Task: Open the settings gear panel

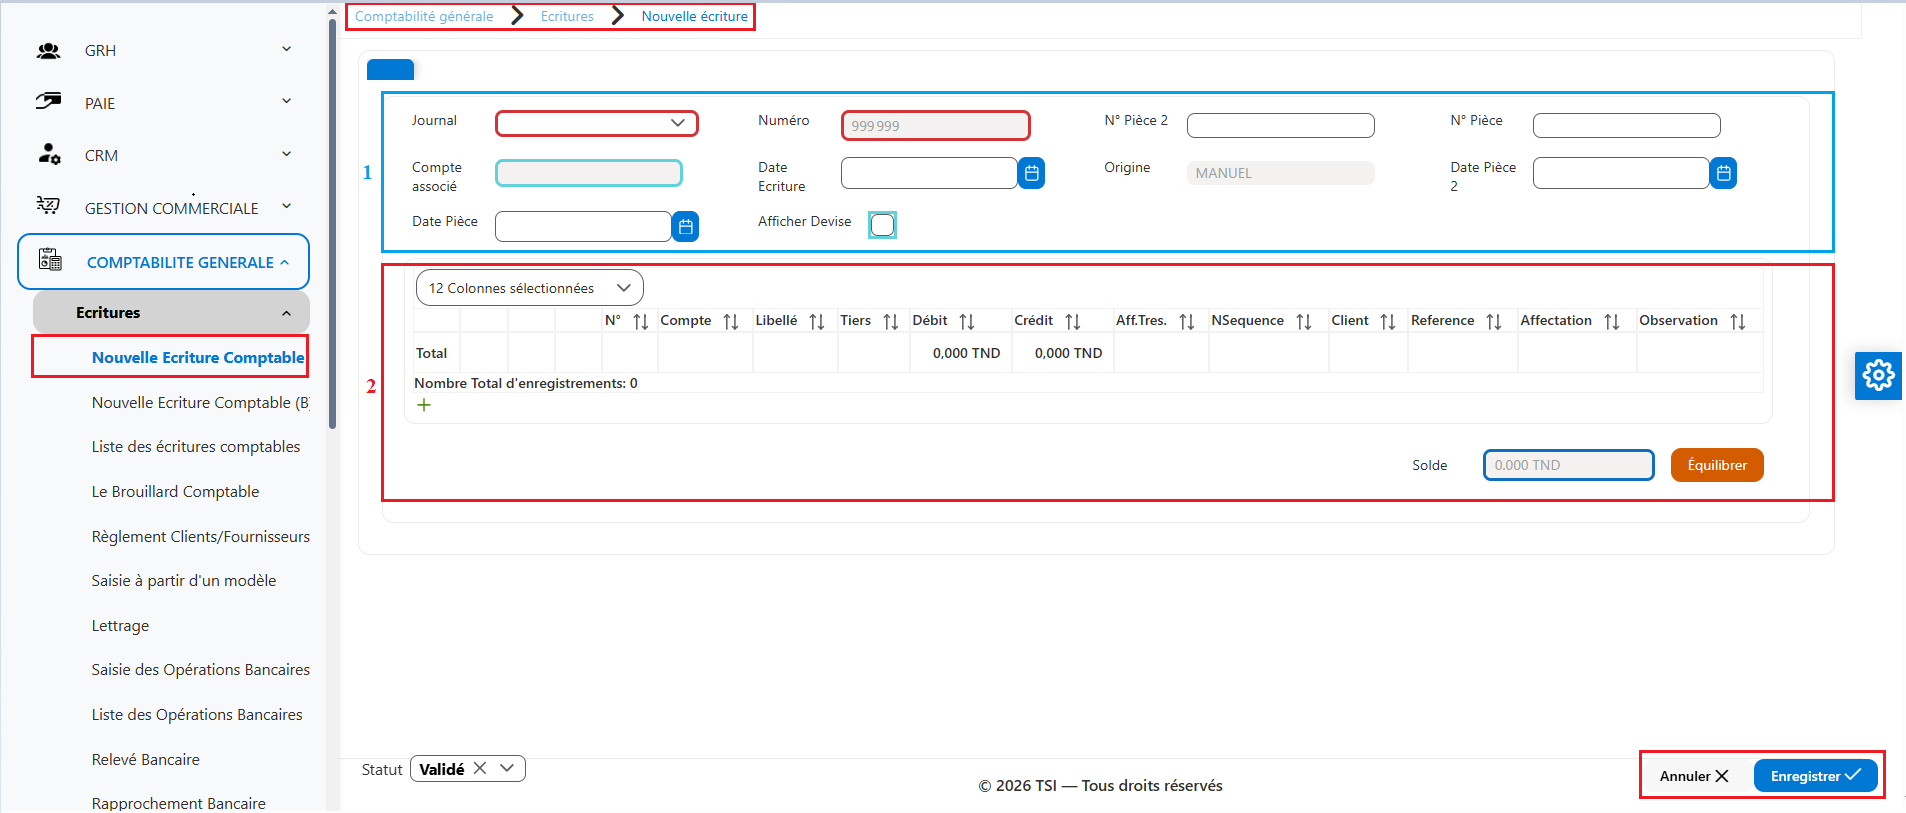Action: pos(1878,376)
